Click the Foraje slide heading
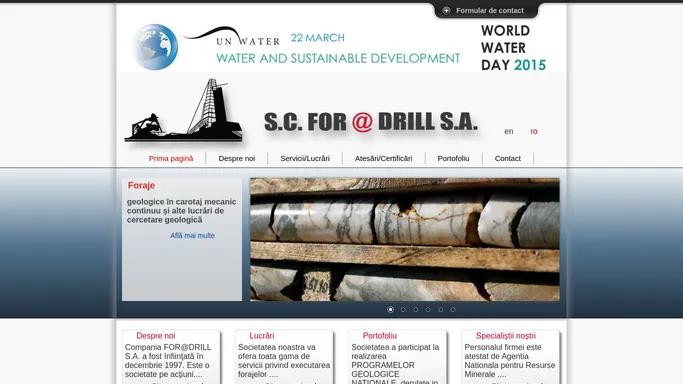The image size is (683, 384). point(142,185)
